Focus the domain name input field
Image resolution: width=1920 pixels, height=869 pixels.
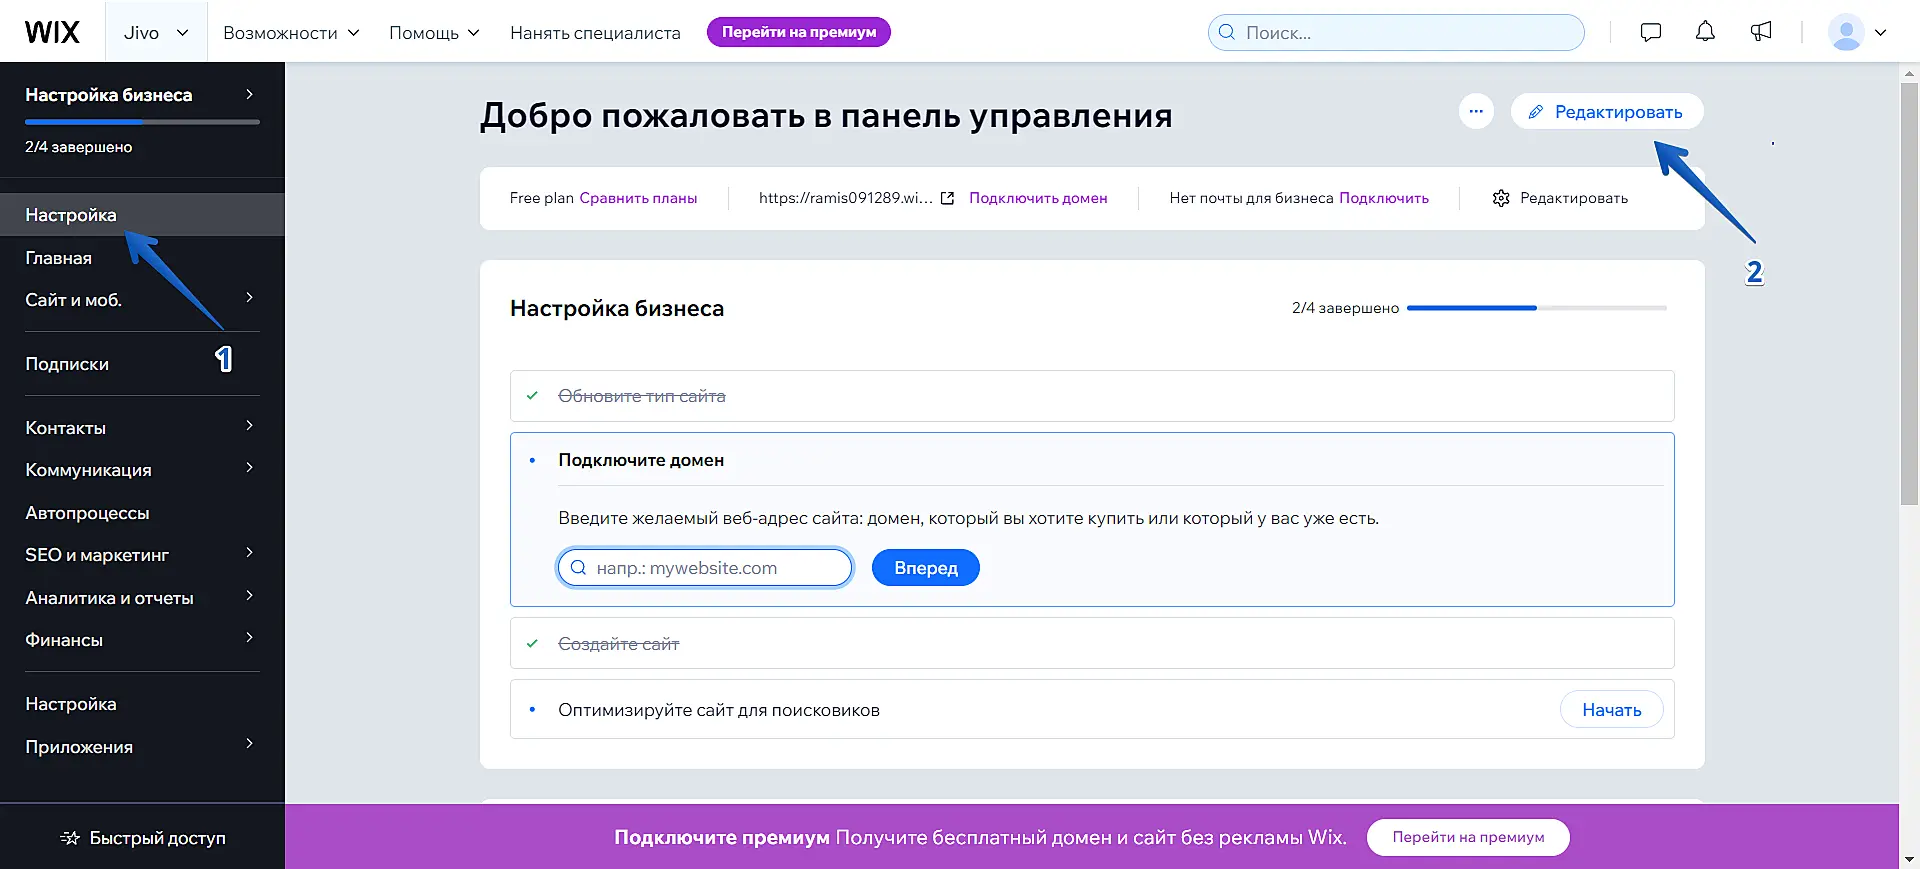(715, 568)
